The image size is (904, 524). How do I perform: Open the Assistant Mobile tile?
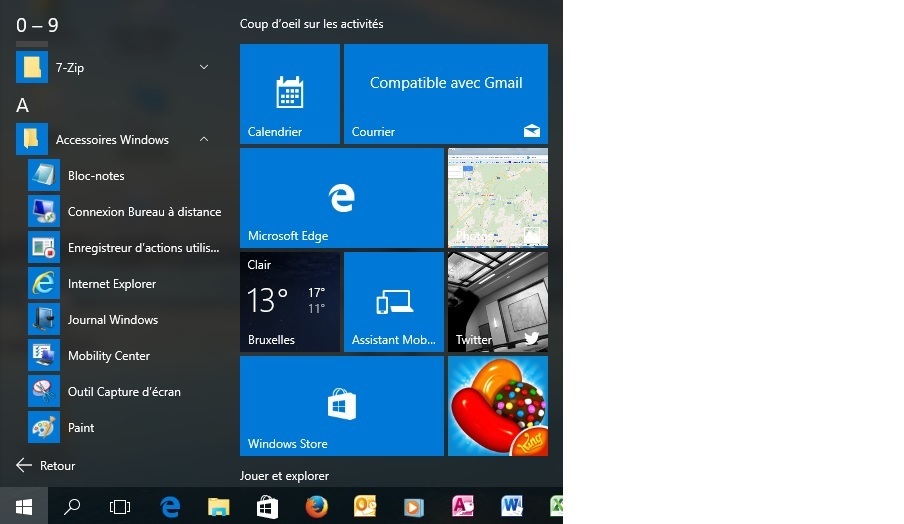point(394,301)
